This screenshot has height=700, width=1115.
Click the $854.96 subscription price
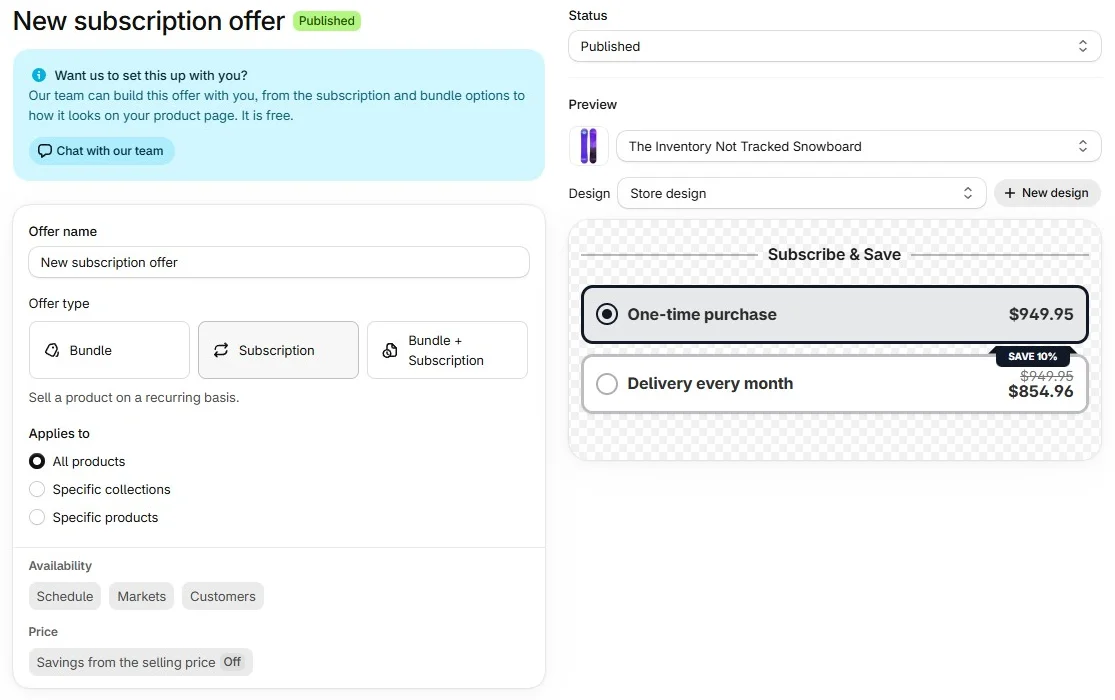coord(1040,391)
